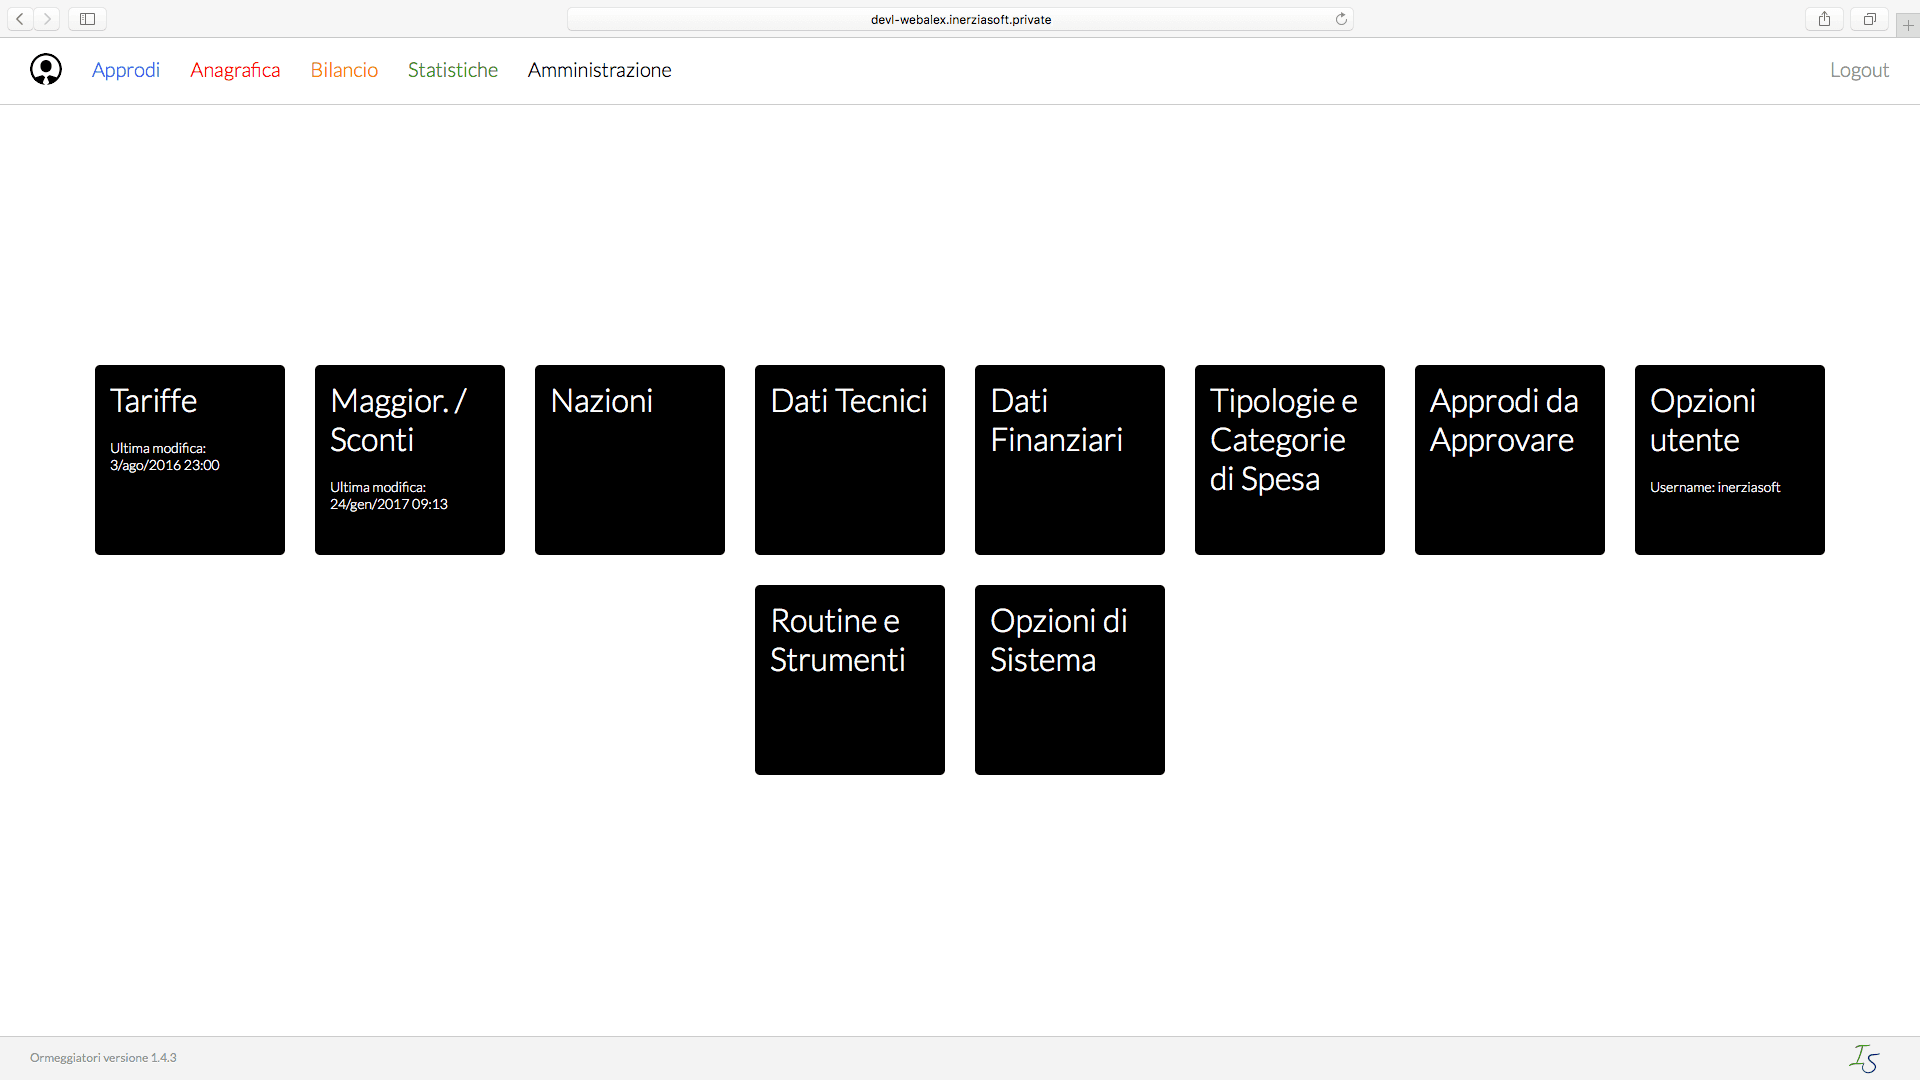Click the browser back arrow
1920x1080 pixels.
pos(20,19)
